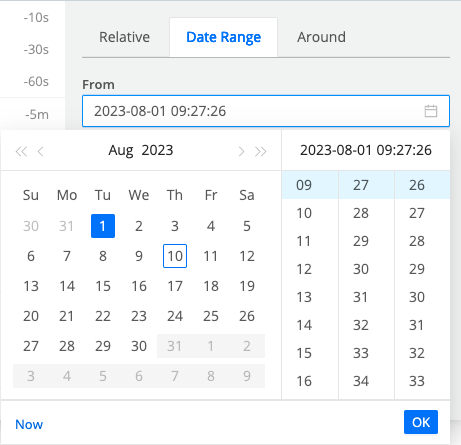Select the -30s quick range

click(x=36, y=50)
